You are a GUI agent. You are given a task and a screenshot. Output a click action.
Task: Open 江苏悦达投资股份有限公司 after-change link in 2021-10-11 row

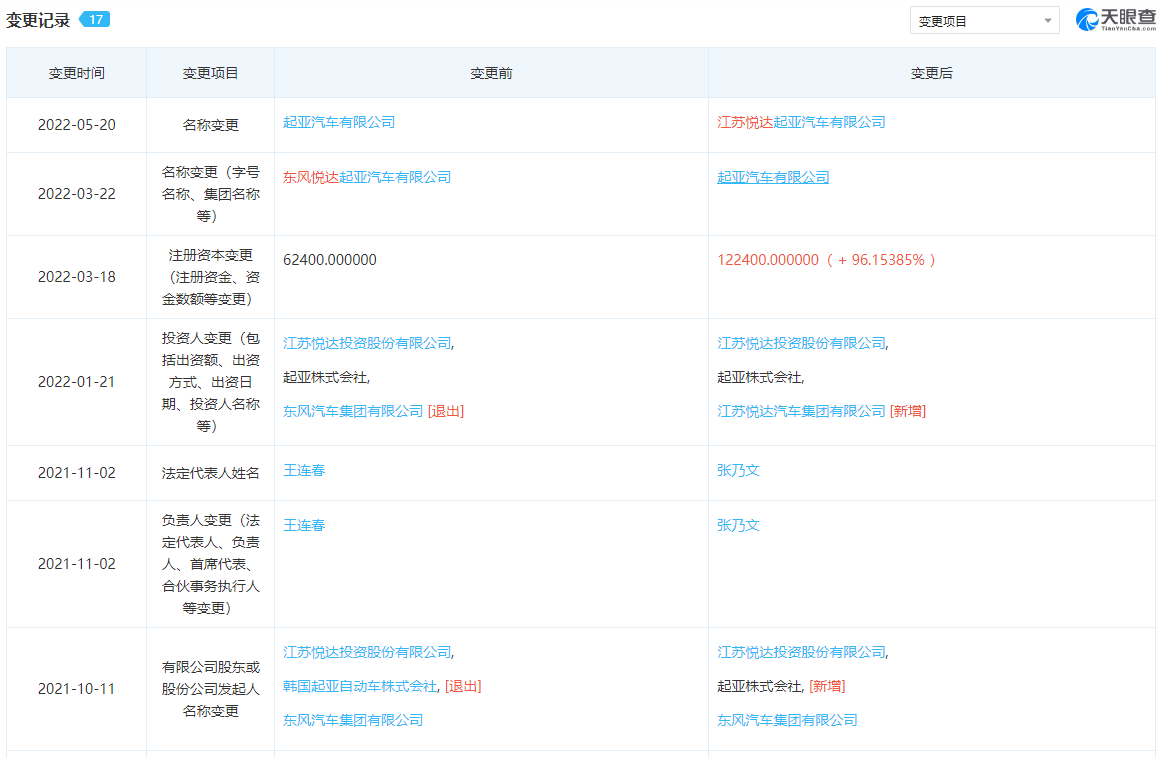(801, 652)
